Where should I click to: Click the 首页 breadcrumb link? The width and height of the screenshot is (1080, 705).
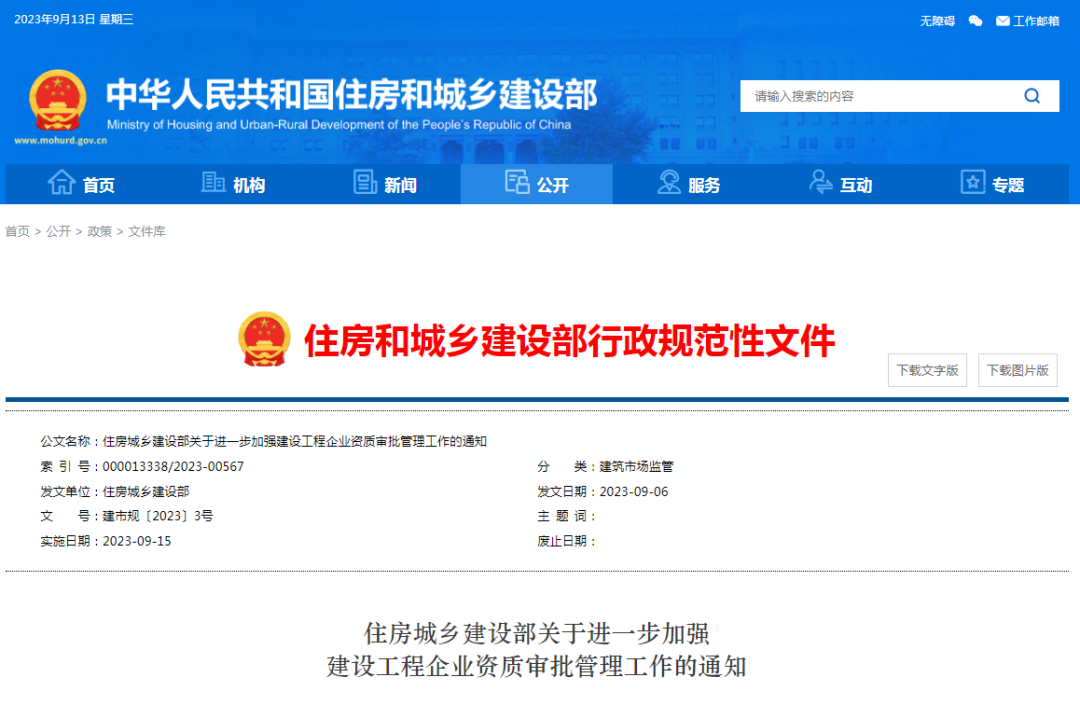(x=17, y=231)
